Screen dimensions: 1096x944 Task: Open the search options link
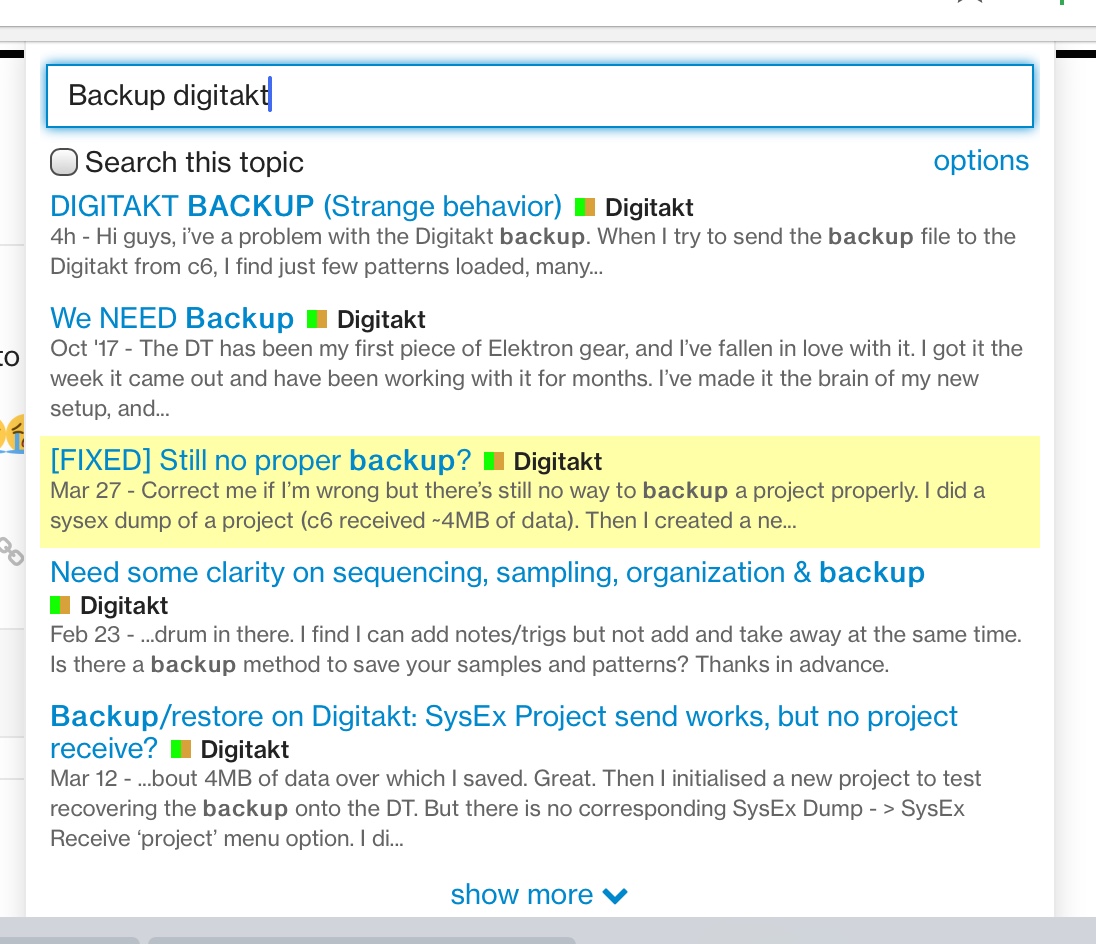(980, 161)
